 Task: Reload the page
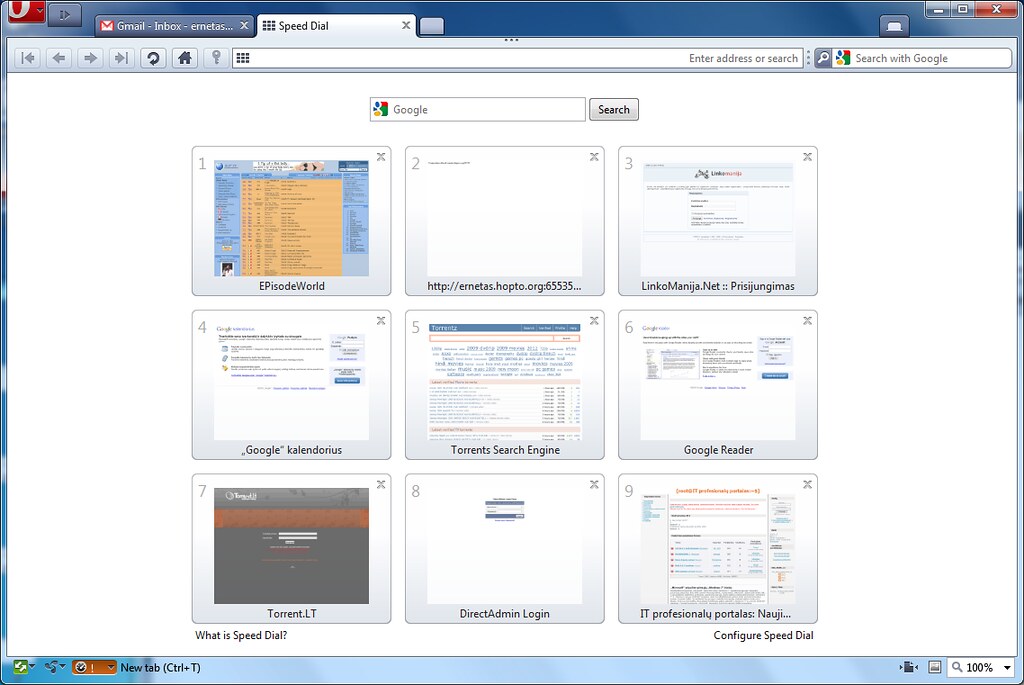click(x=153, y=58)
